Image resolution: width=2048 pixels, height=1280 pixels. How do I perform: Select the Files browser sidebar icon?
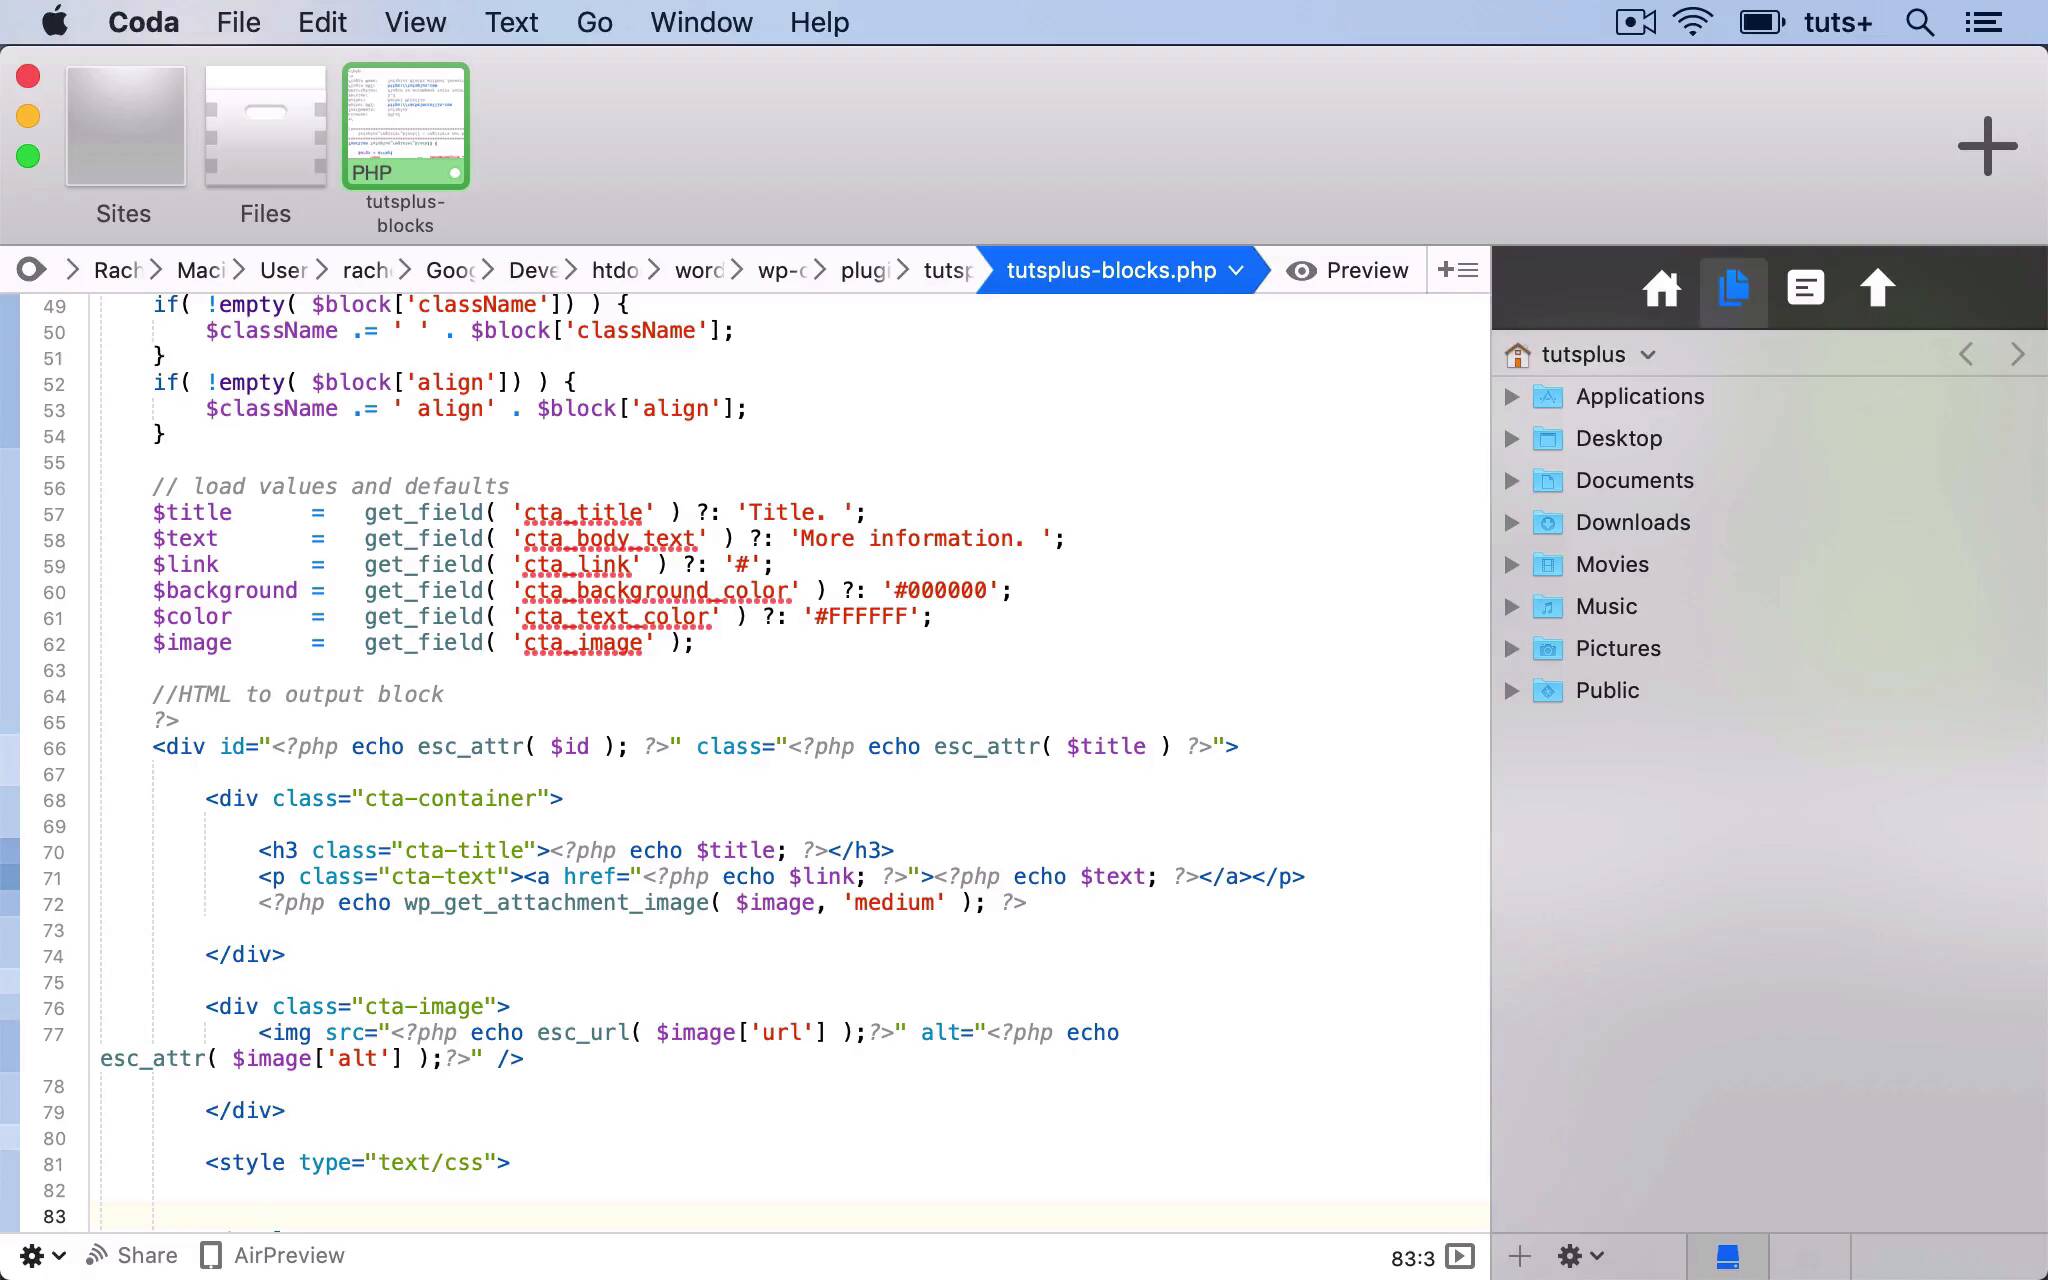click(x=1733, y=290)
